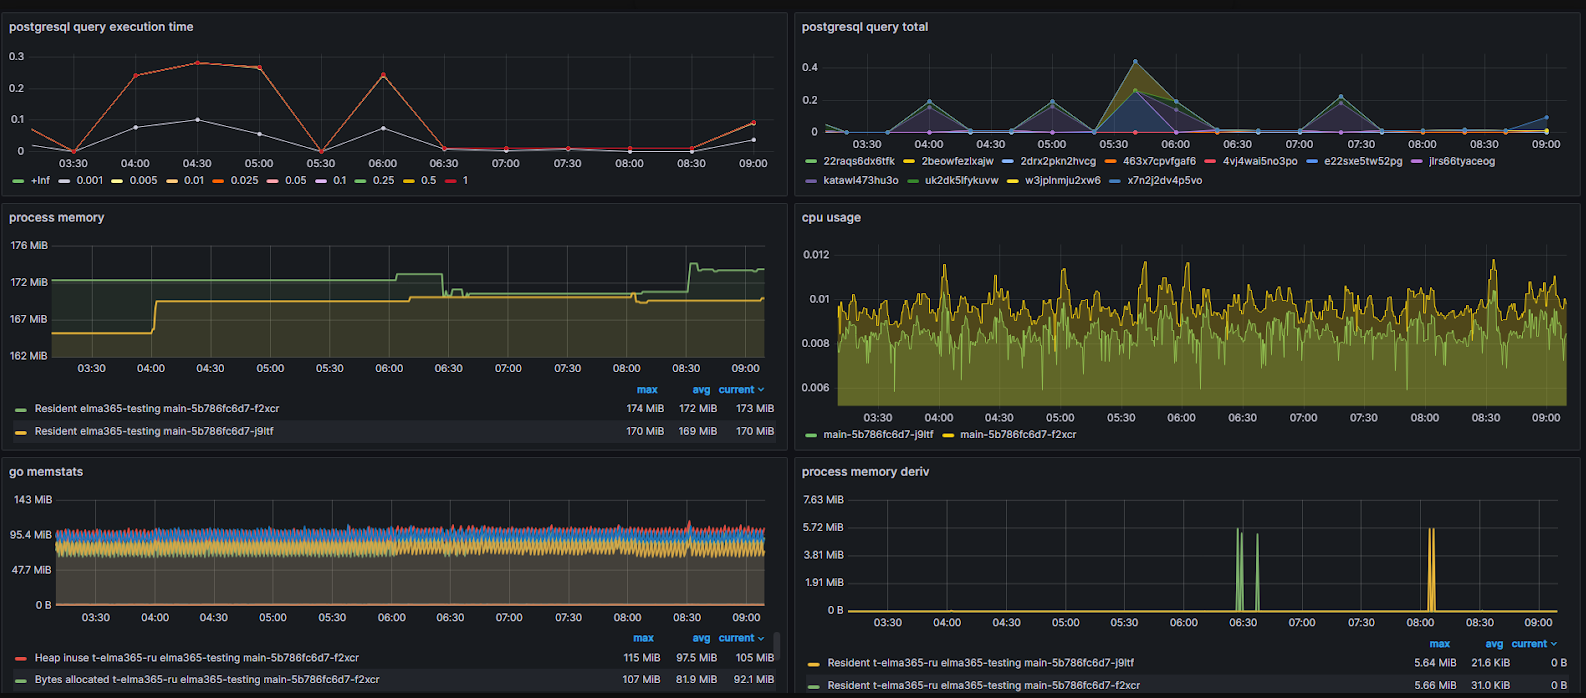Toggle series 22raqs6dx6tfk in query total legend
This screenshot has width=1586, height=698.
858,161
